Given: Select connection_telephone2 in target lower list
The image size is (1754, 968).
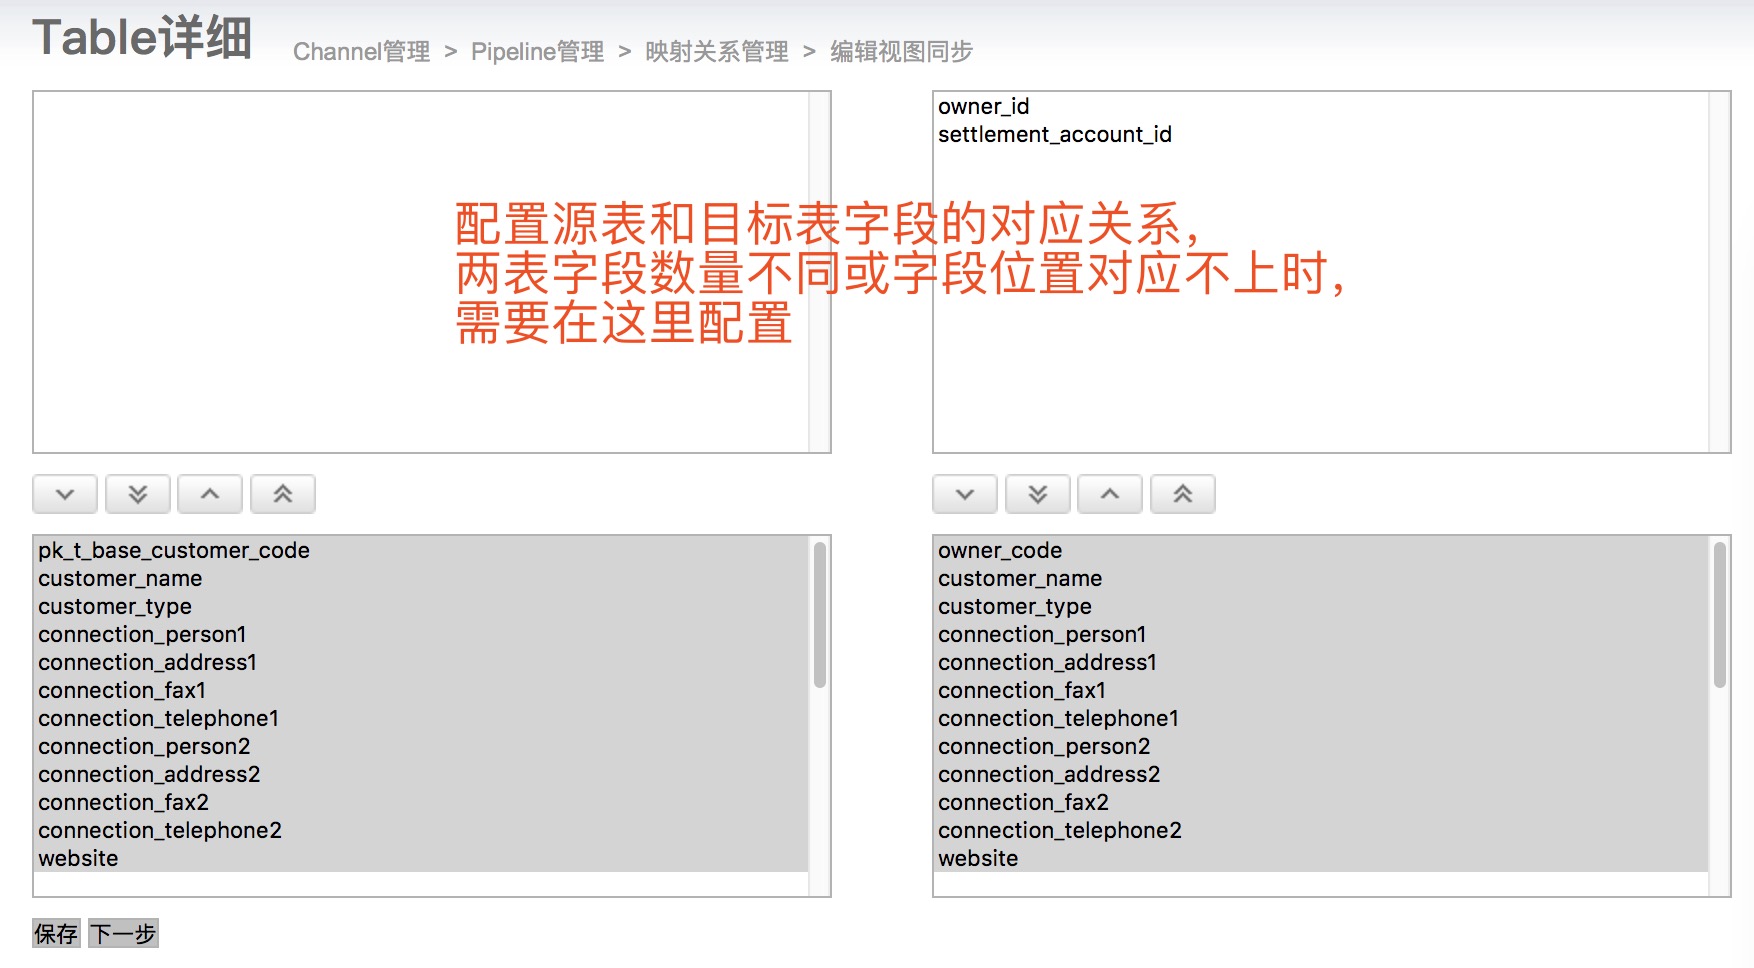Looking at the screenshot, I should coord(1321,830).
